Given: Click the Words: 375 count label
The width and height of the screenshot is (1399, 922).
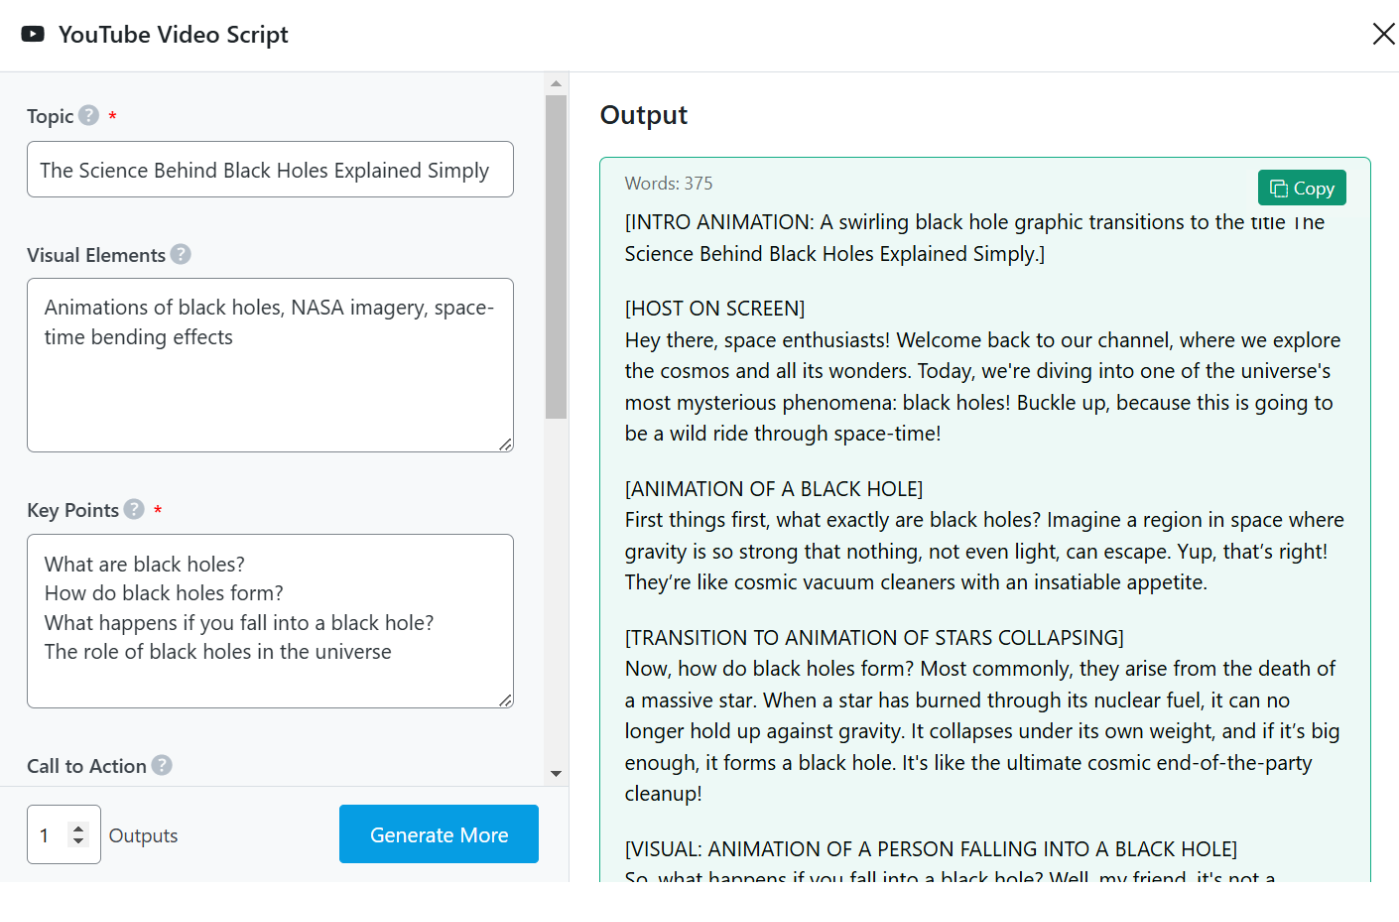Looking at the screenshot, I should coord(669,184).
